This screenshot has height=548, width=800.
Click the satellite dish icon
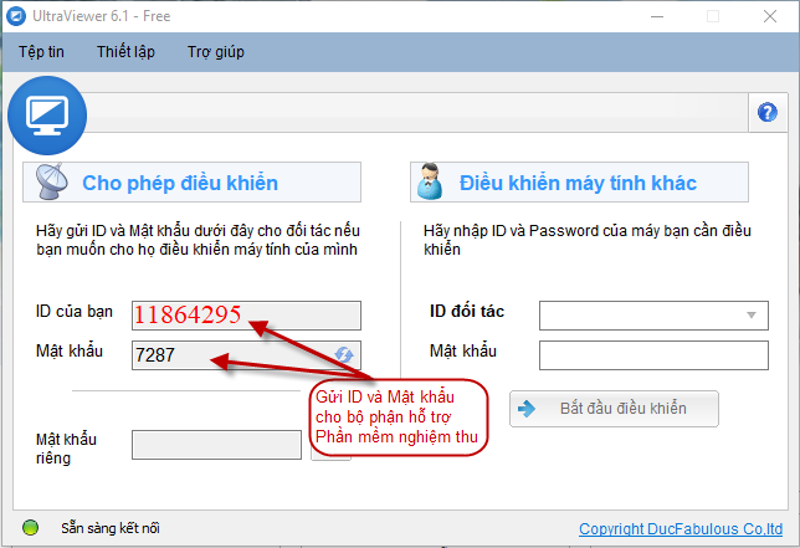pyautogui.click(x=52, y=182)
